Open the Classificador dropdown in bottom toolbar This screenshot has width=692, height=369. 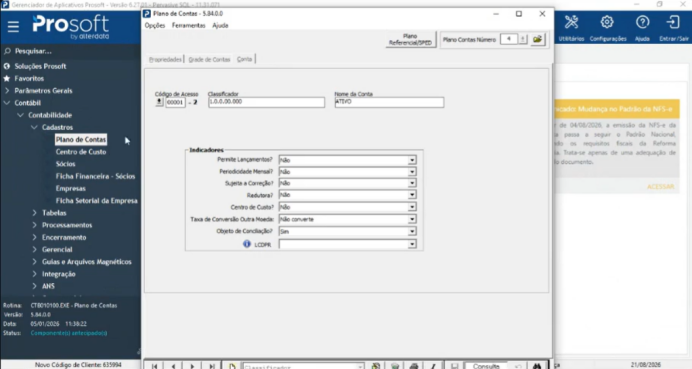(x=361, y=366)
